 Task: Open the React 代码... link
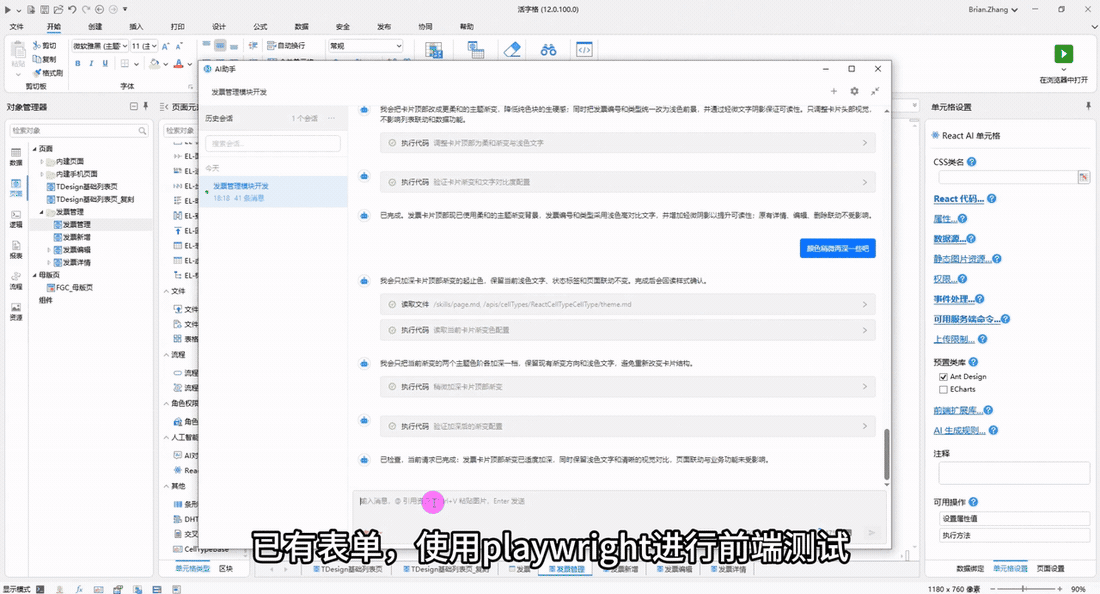pos(958,198)
